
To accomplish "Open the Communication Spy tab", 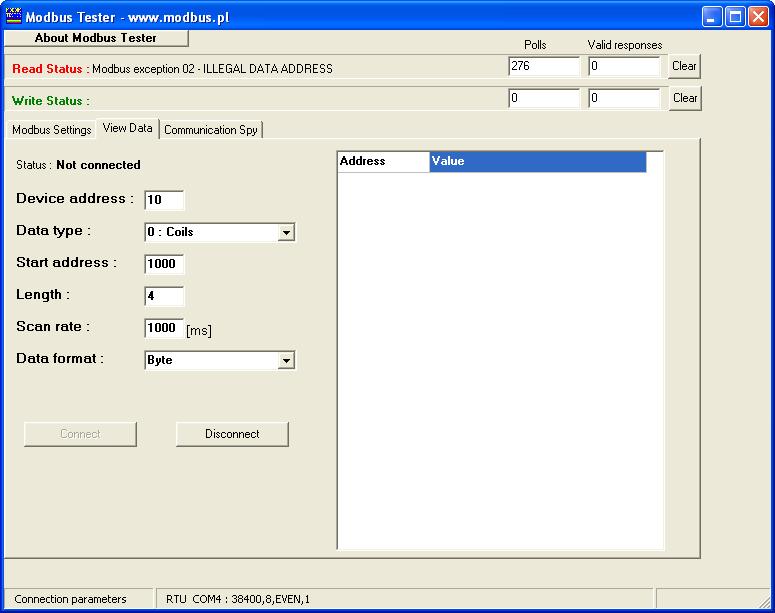I will 211,130.
